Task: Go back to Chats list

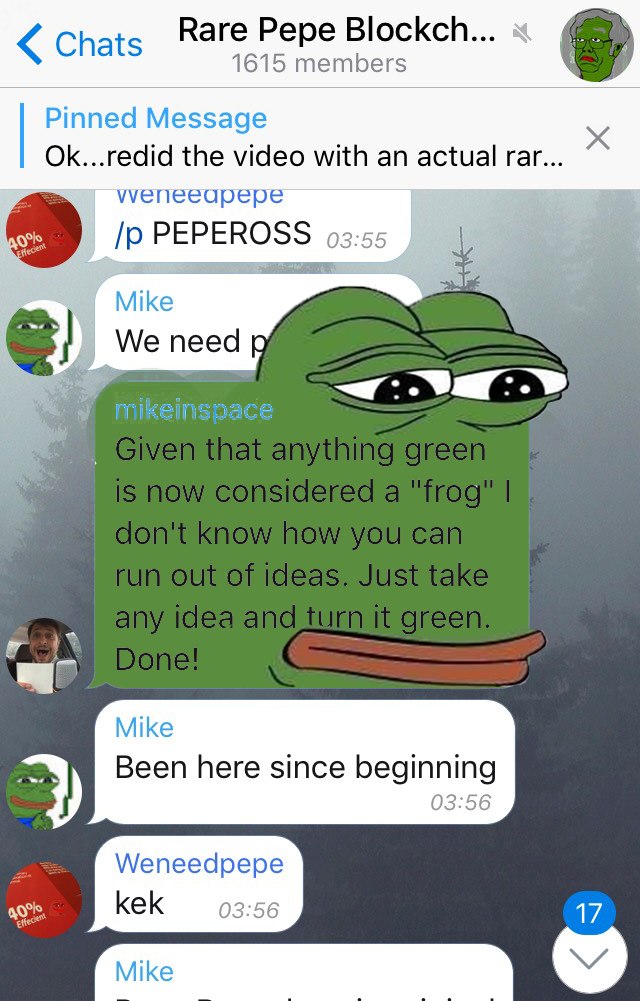Action: (80, 45)
